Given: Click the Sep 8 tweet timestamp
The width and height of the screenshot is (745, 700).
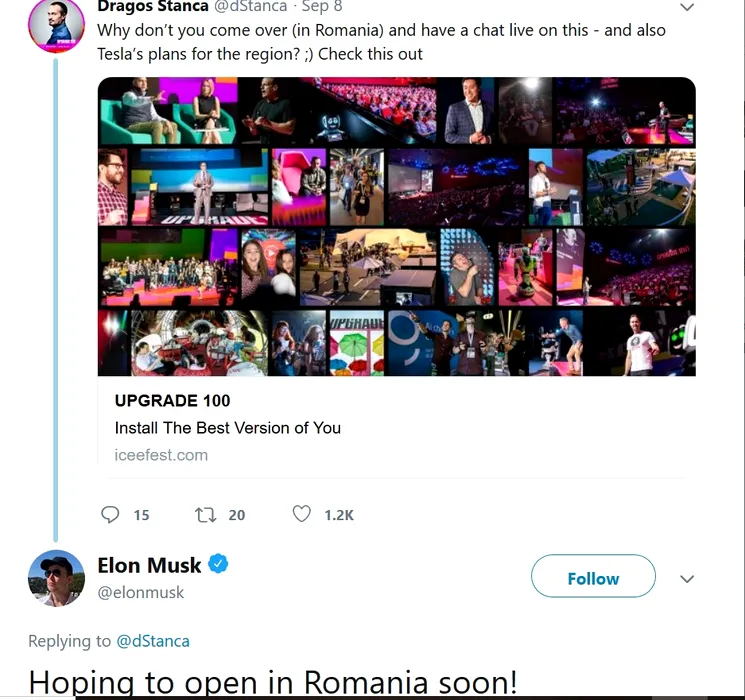Looking at the screenshot, I should point(322,7).
